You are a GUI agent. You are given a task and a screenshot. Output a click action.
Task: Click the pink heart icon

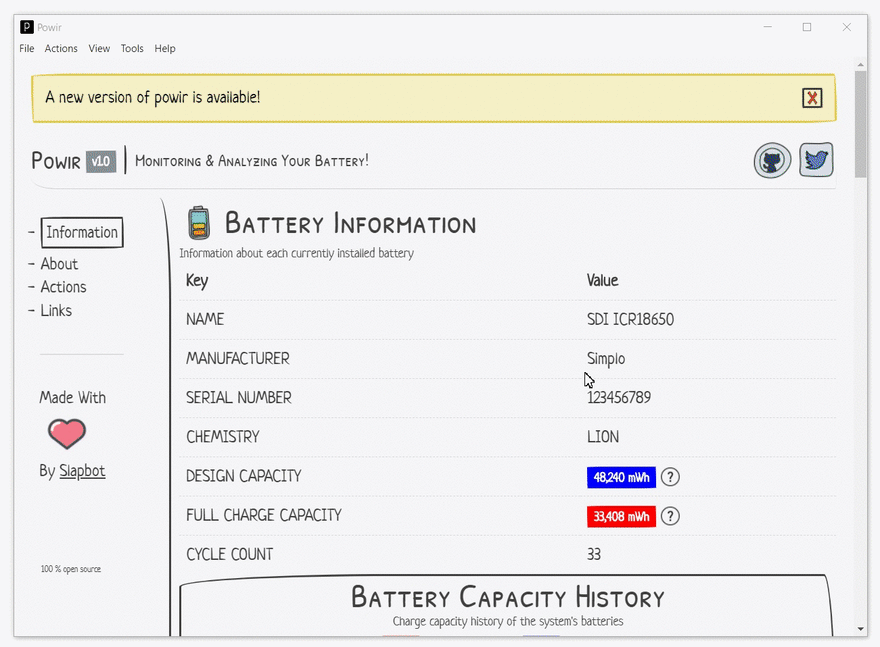[x=67, y=433]
